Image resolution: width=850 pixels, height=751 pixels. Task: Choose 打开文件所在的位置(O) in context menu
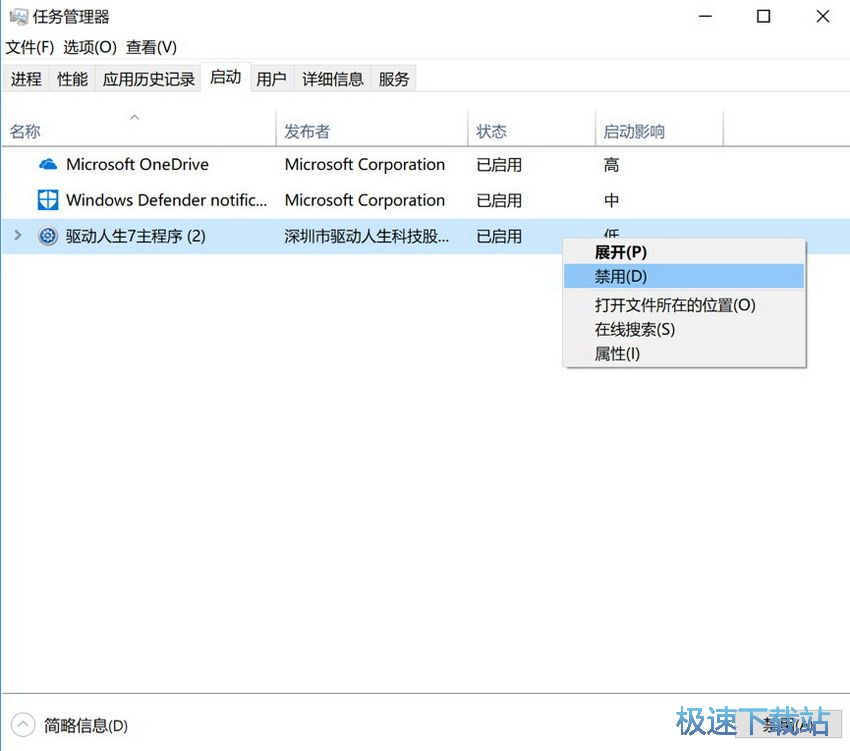684,305
